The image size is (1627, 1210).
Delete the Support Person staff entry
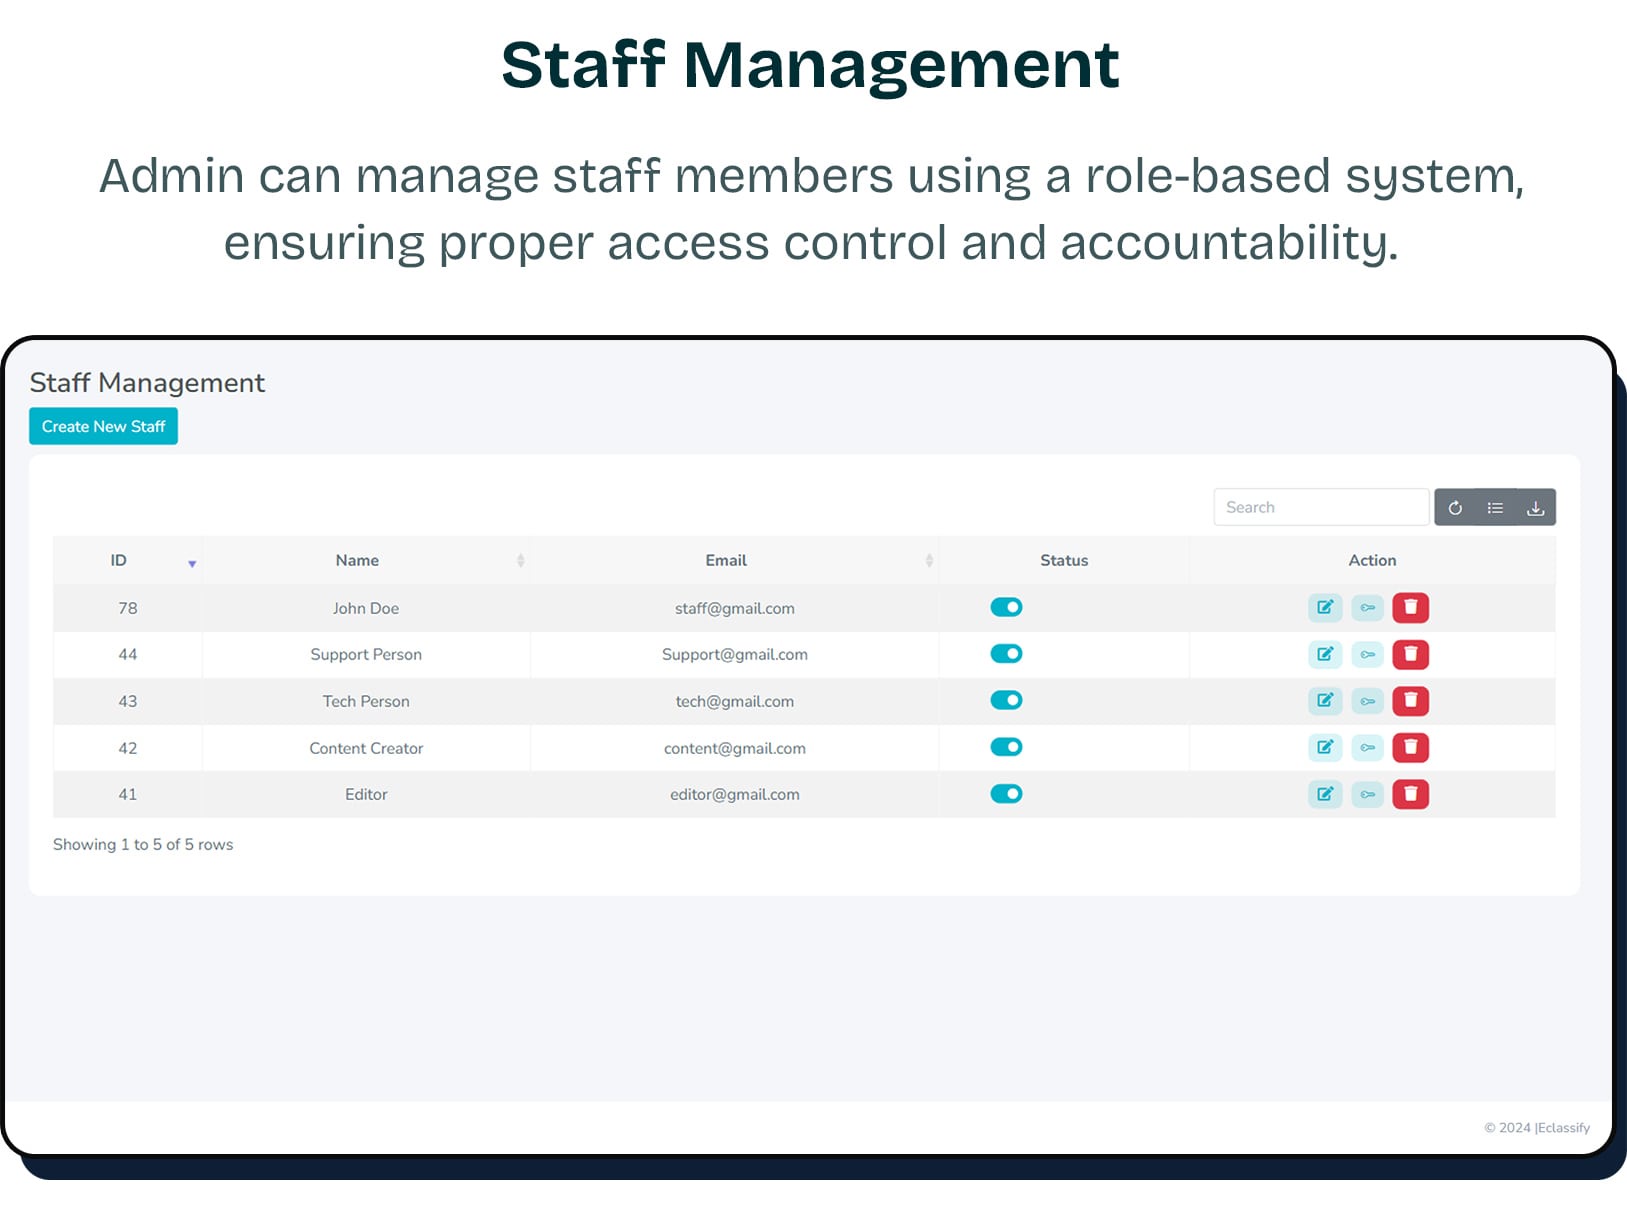[x=1410, y=654]
